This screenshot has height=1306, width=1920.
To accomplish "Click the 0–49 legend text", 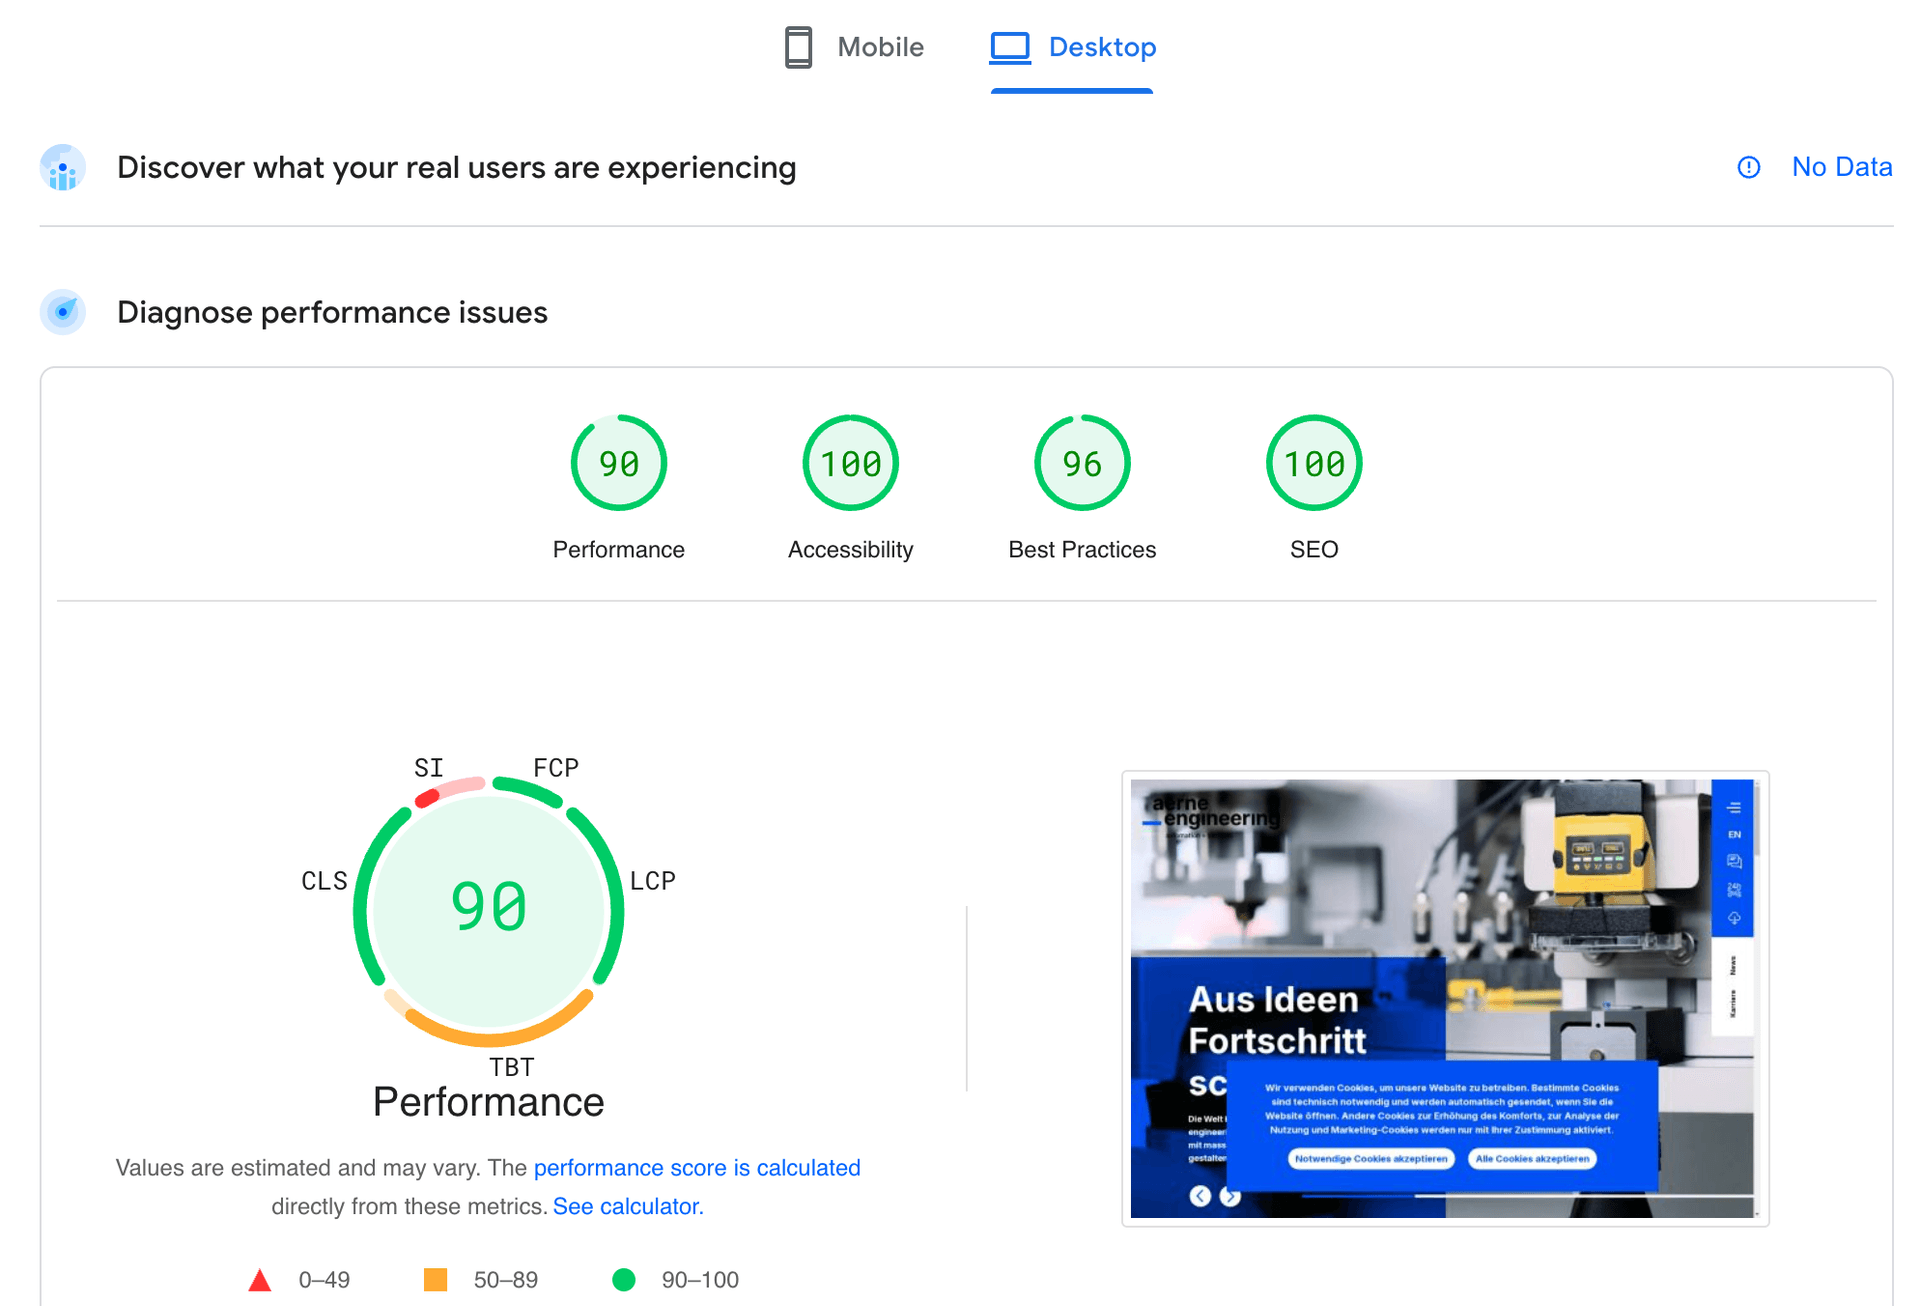I will 324,1280.
